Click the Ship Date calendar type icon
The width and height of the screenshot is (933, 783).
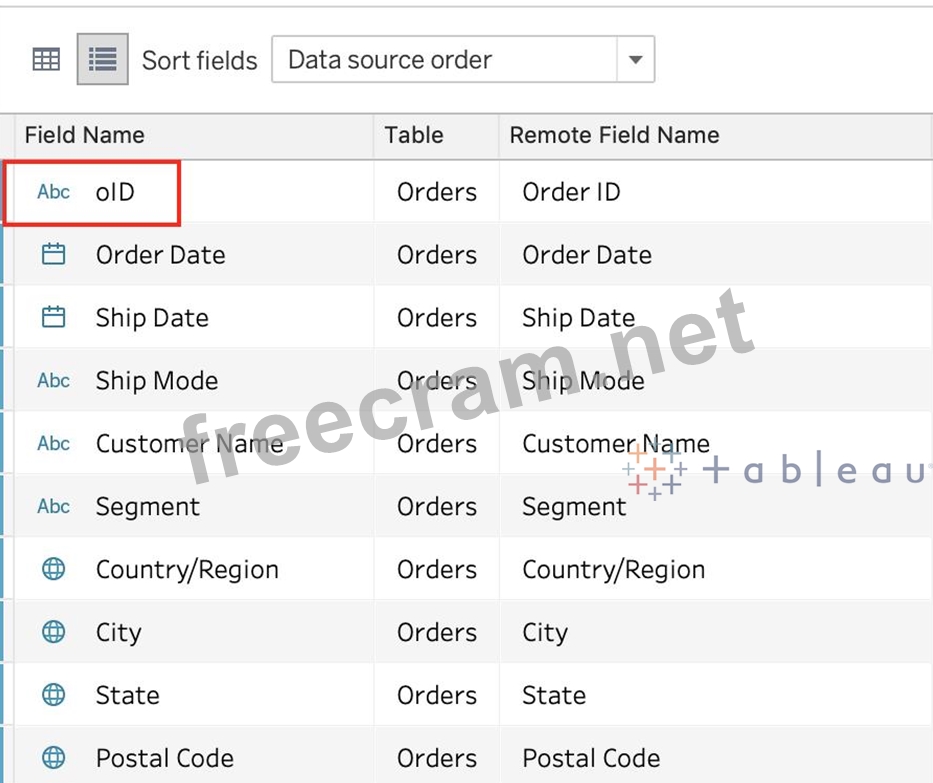pos(54,318)
